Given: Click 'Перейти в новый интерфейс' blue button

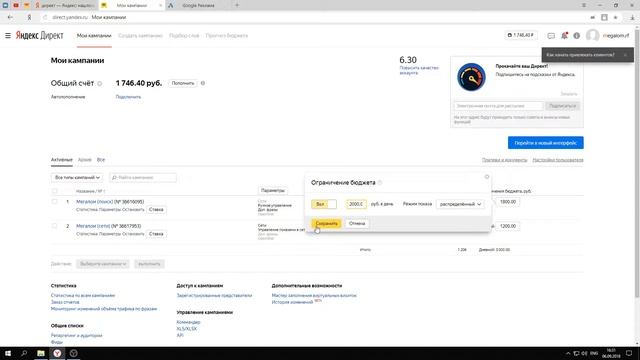Looking at the screenshot, I should point(546,143).
